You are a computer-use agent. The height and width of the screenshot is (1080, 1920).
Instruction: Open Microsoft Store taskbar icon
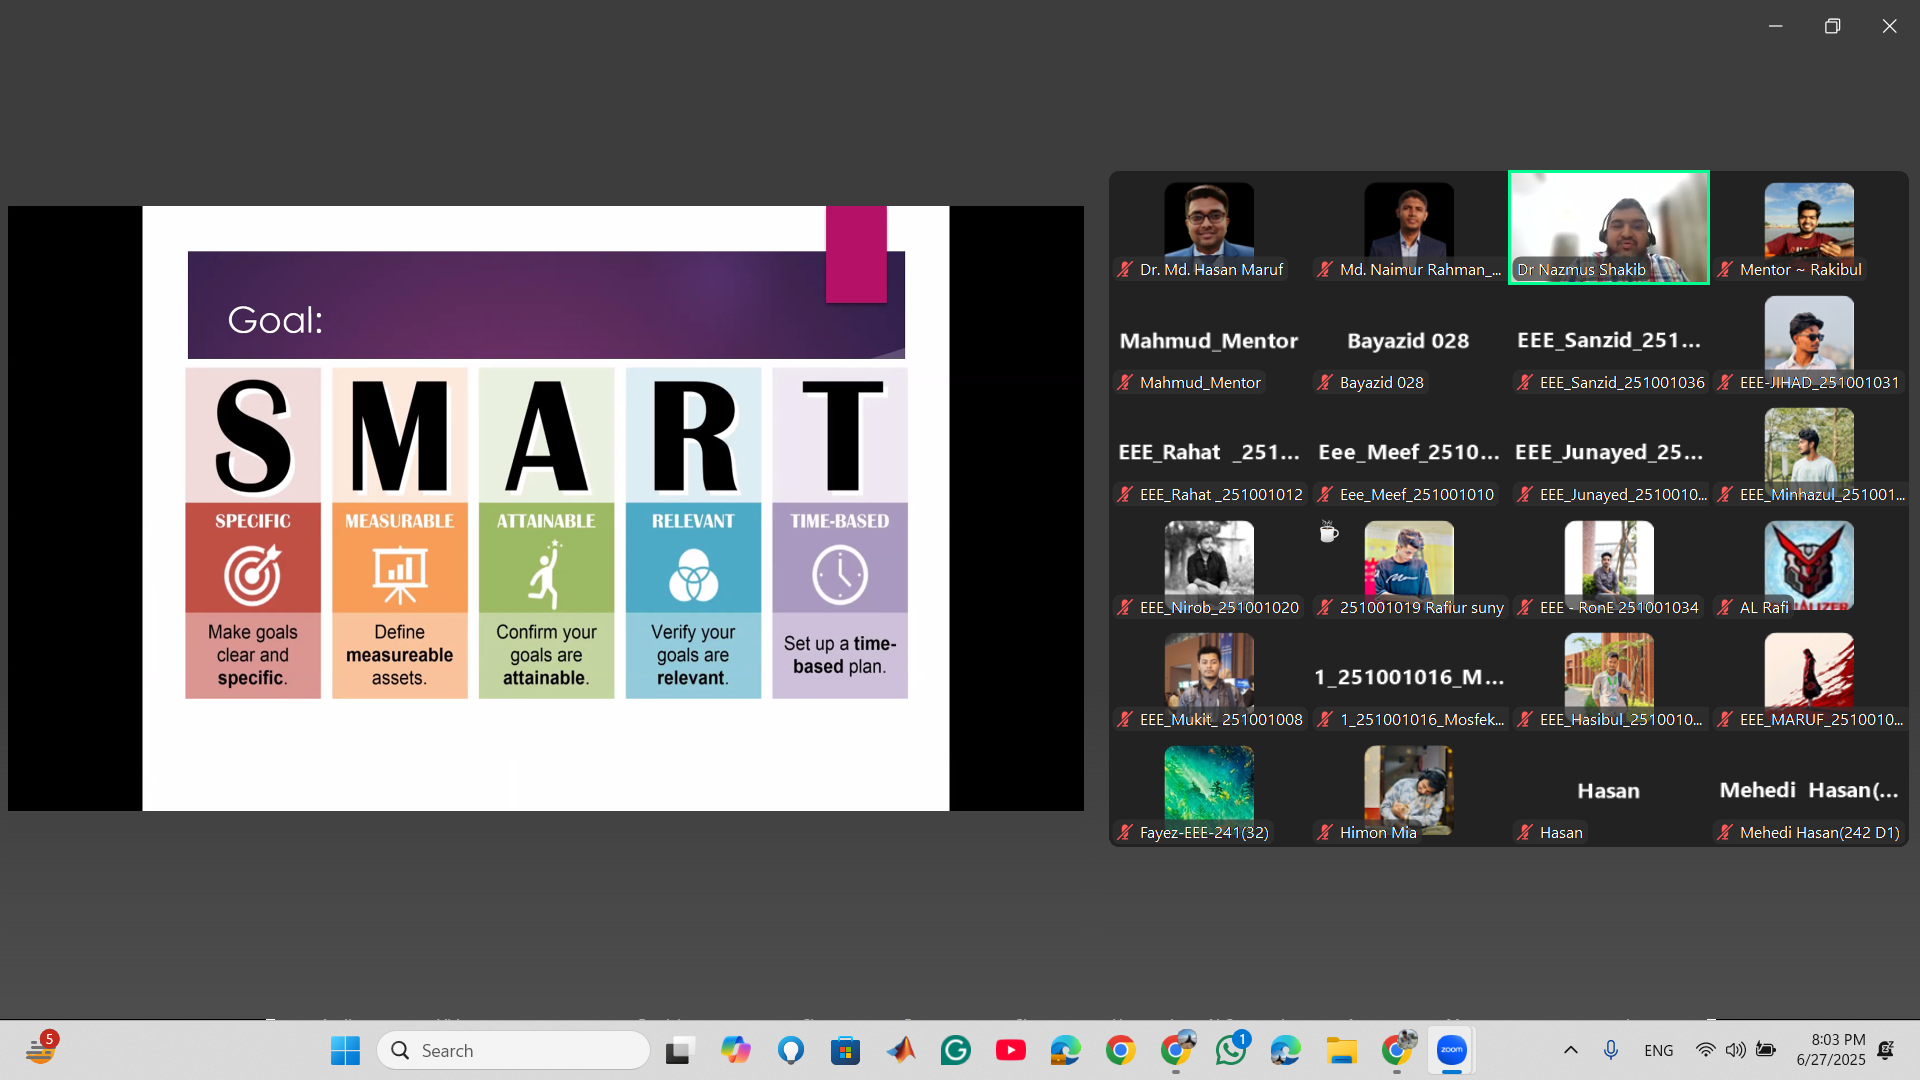tap(845, 1050)
